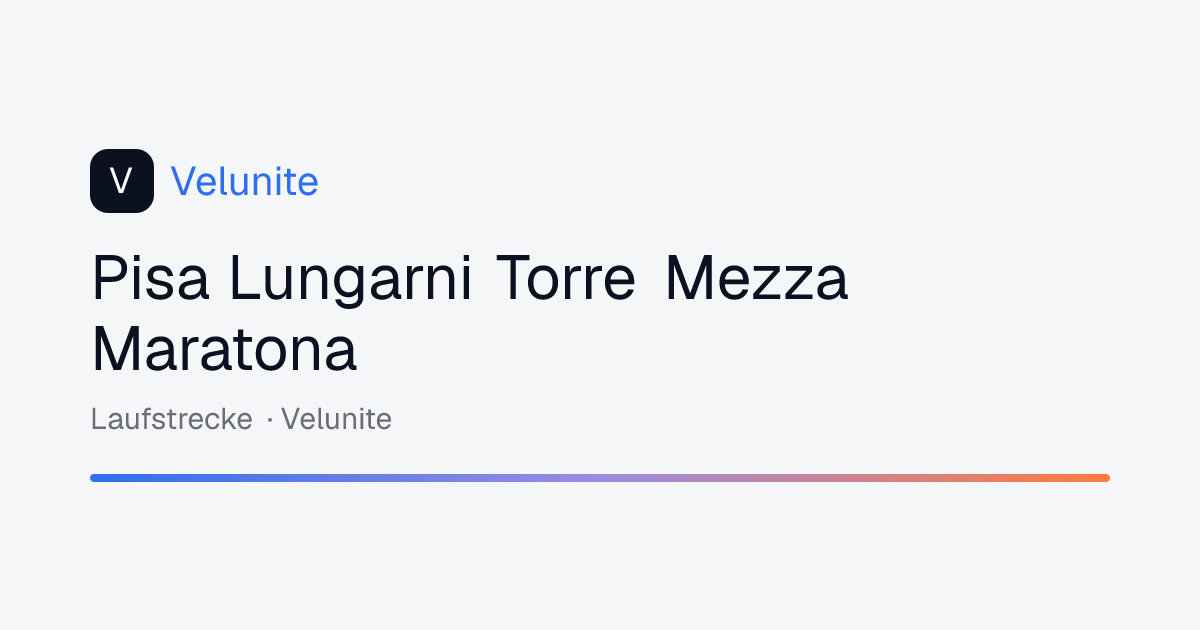Screen dimensions: 1200x630
Task: Click the gray Velunite text in subtitle
Action: coord(336,419)
